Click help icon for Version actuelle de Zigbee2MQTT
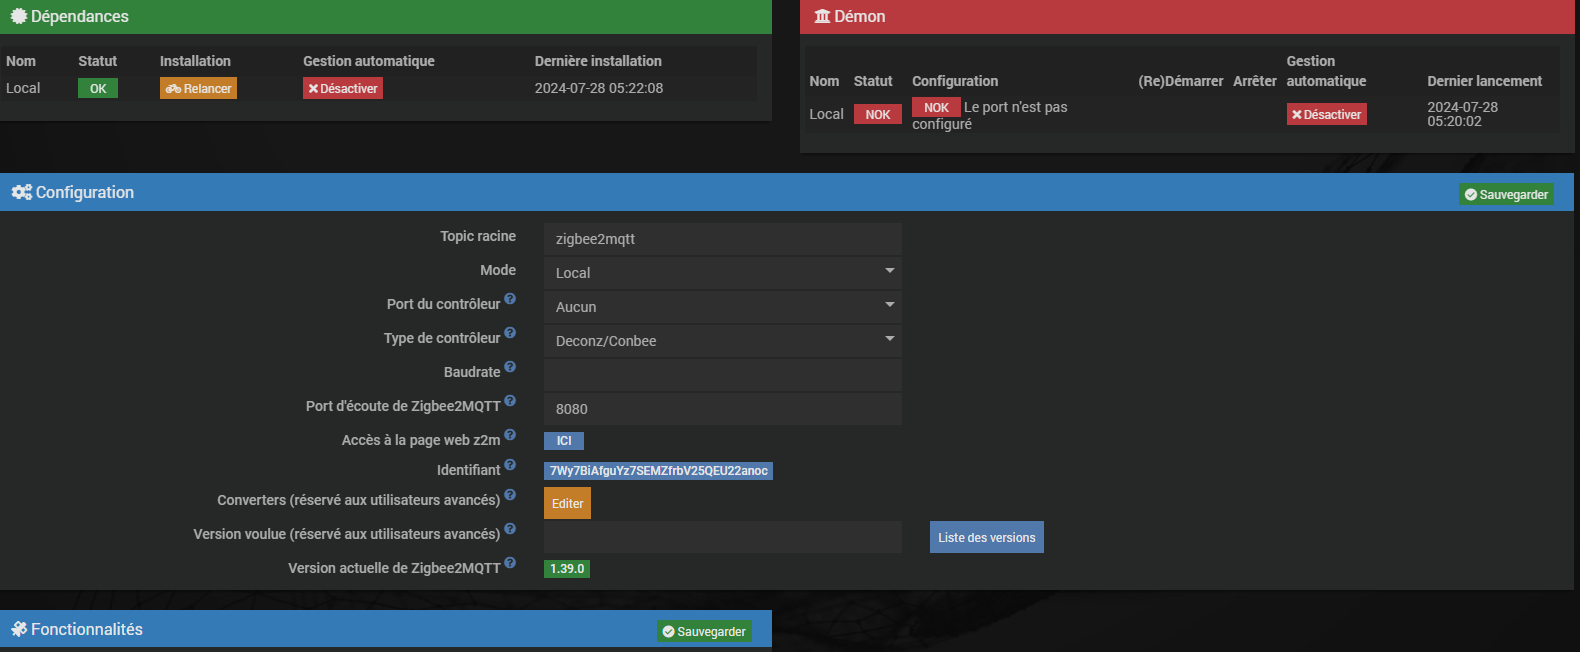 coord(510,562)
